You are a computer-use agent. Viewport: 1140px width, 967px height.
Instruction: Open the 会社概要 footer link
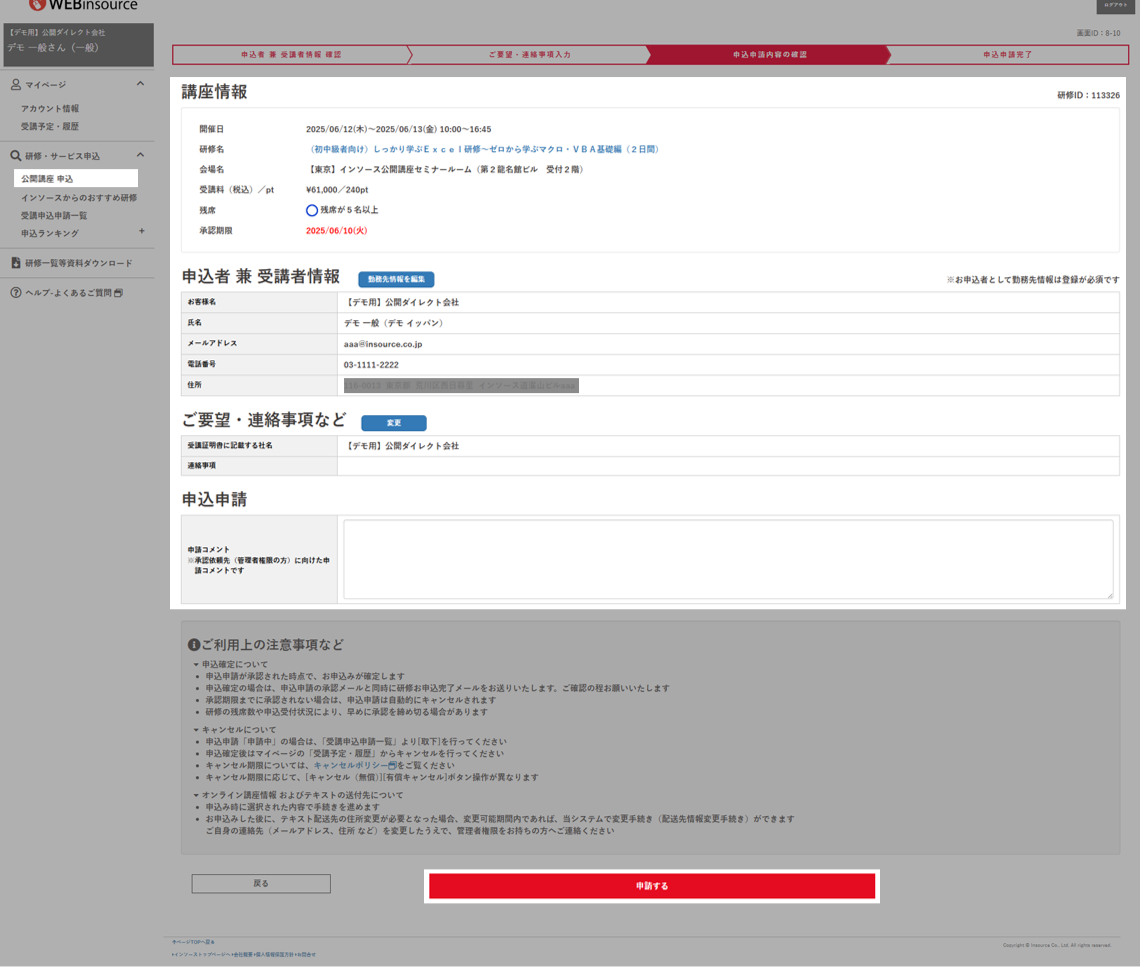point(242,955)
